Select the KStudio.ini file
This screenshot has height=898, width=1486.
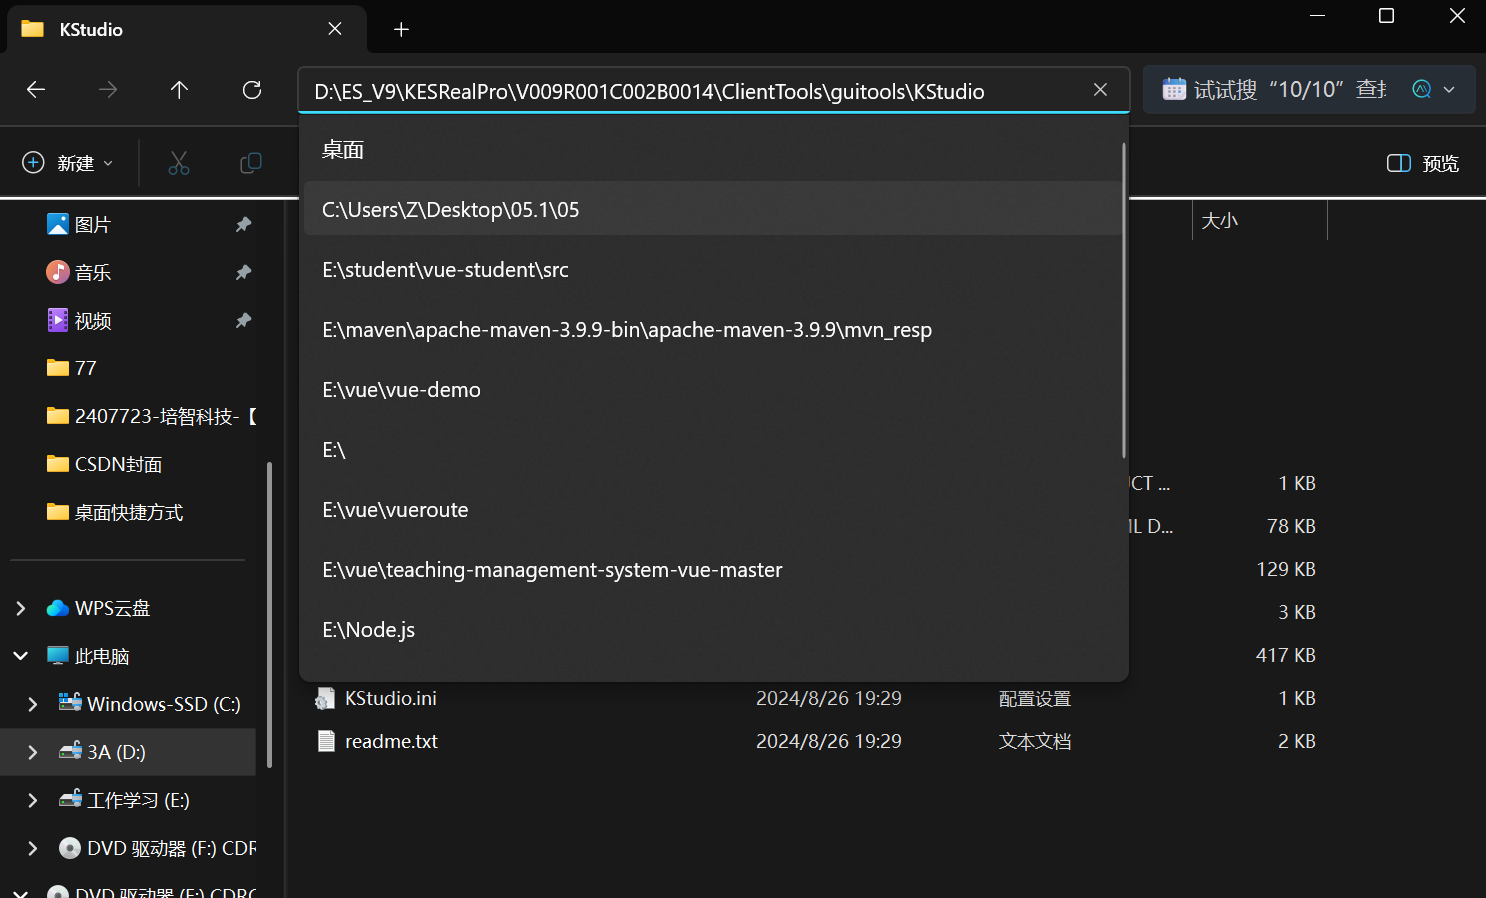[x=391, y=698]
